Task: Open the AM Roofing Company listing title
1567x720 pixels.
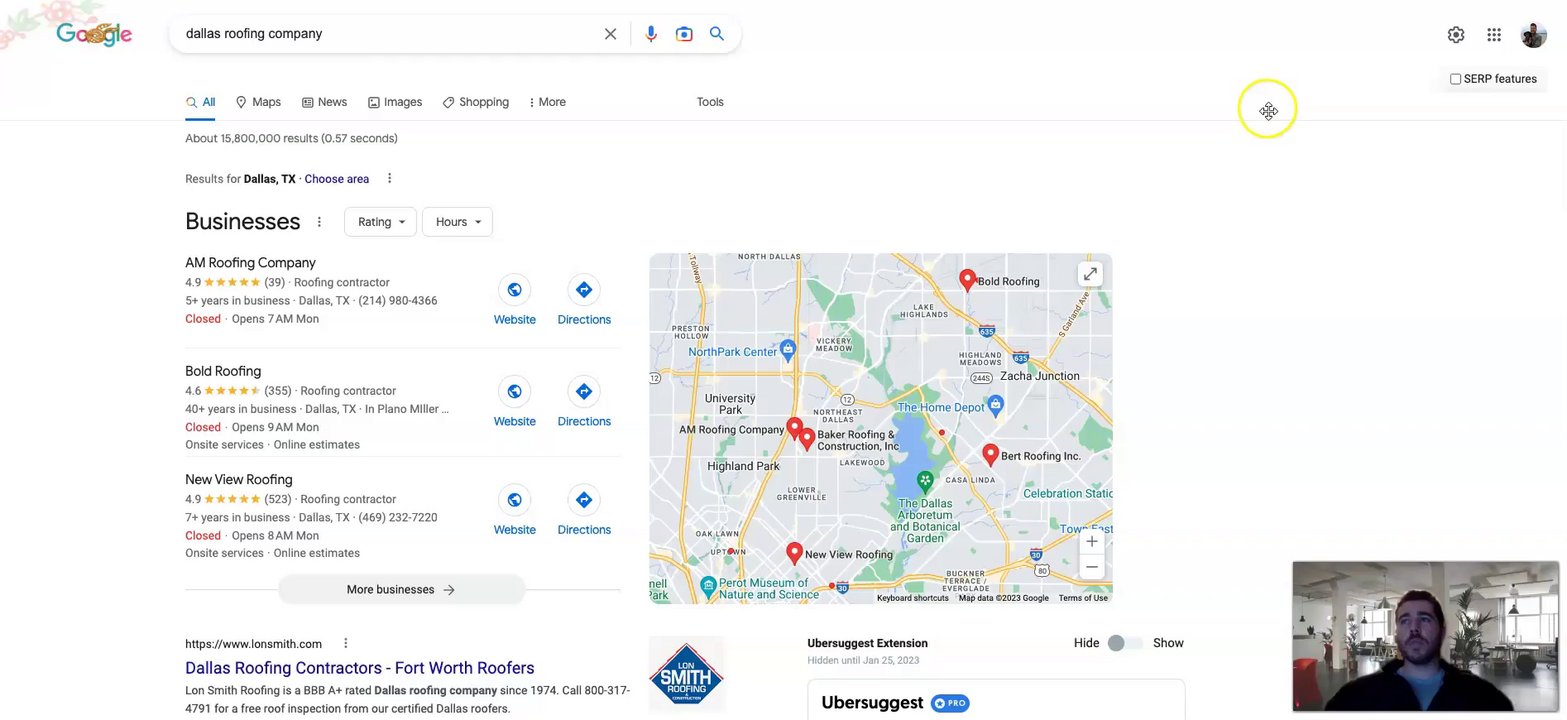Action: click(250, 263)
